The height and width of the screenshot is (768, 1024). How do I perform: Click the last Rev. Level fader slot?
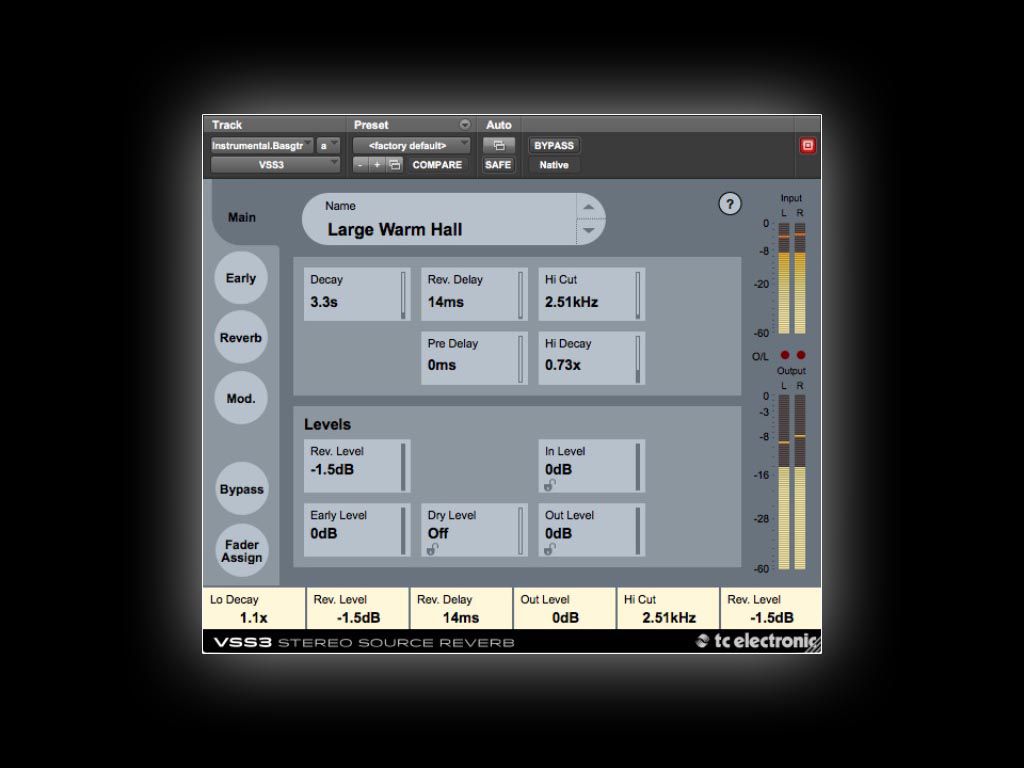(771, 608)
